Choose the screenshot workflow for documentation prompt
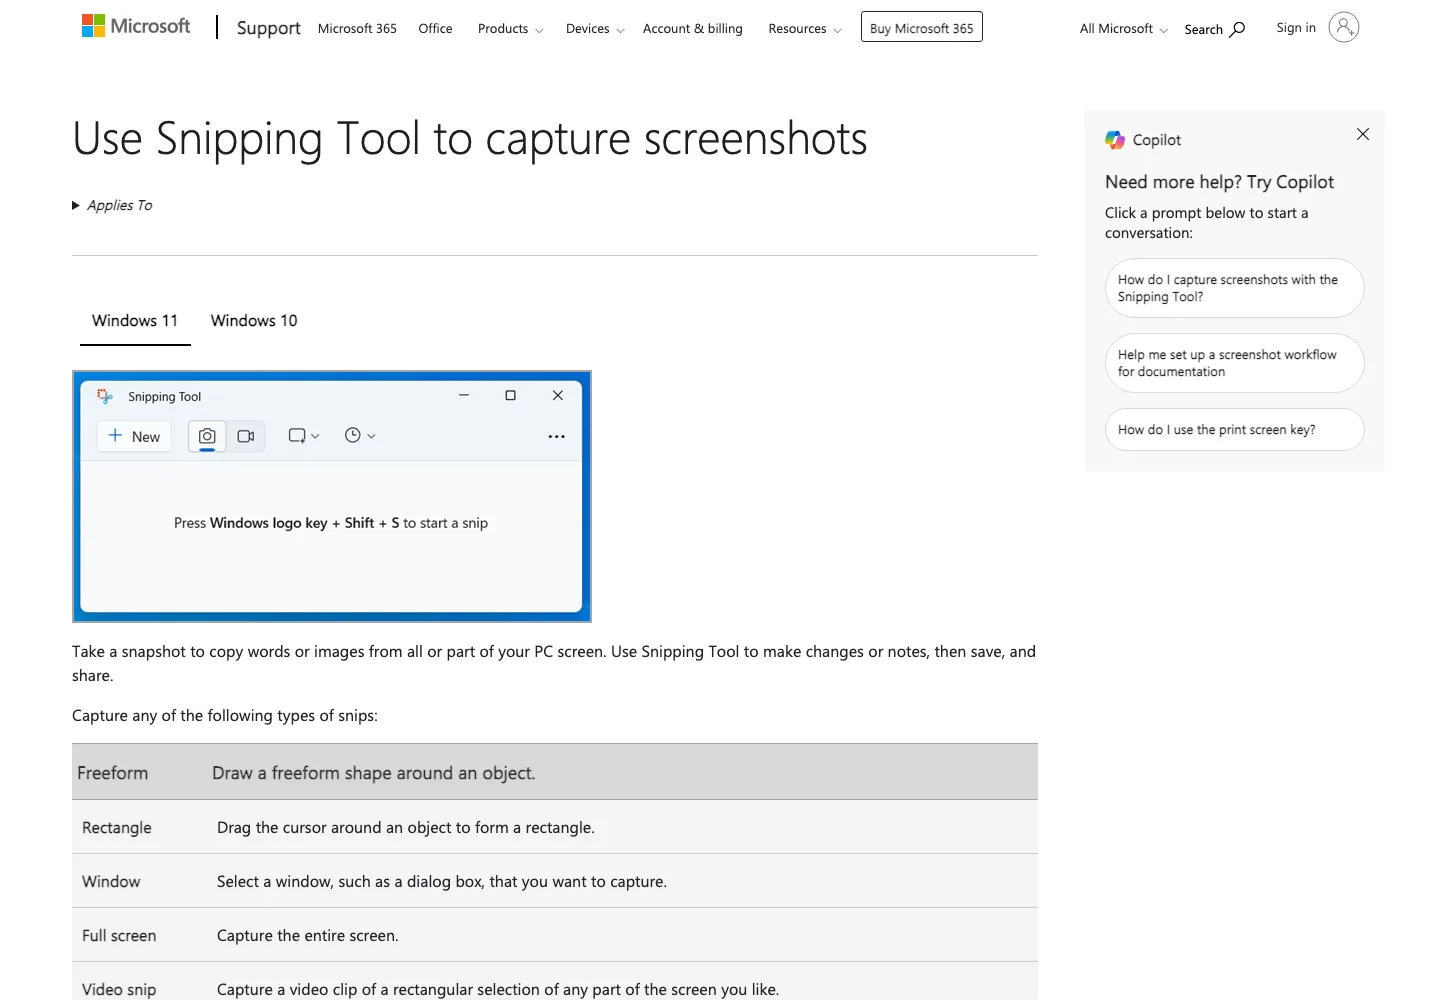 (1235, 363)
